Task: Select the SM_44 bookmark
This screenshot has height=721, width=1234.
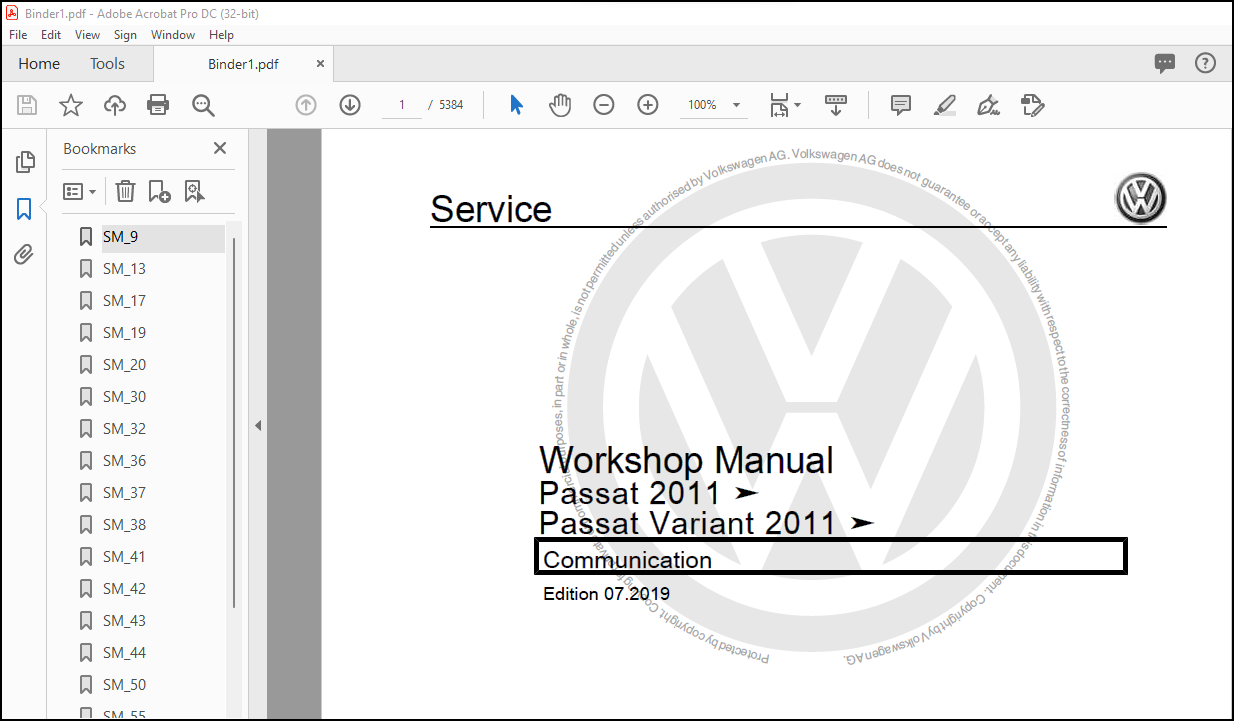Action: [x=124, y=653]
